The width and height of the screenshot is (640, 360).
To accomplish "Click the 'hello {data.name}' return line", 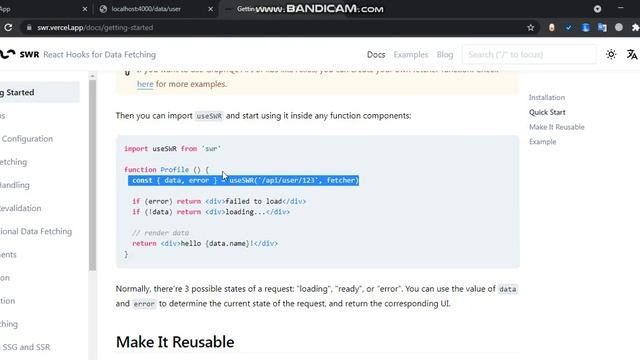I will tap(204, 243).
